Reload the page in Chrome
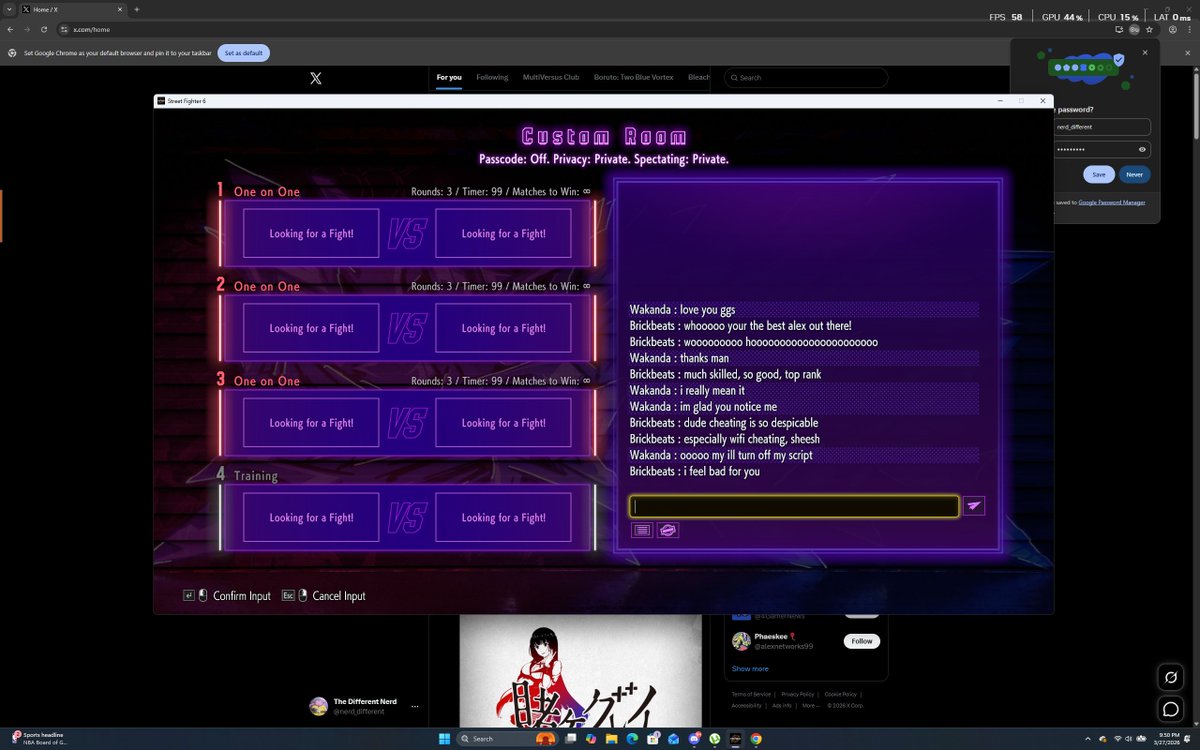The width and height of the screenshot is (1200, 750). coord(43,29)
